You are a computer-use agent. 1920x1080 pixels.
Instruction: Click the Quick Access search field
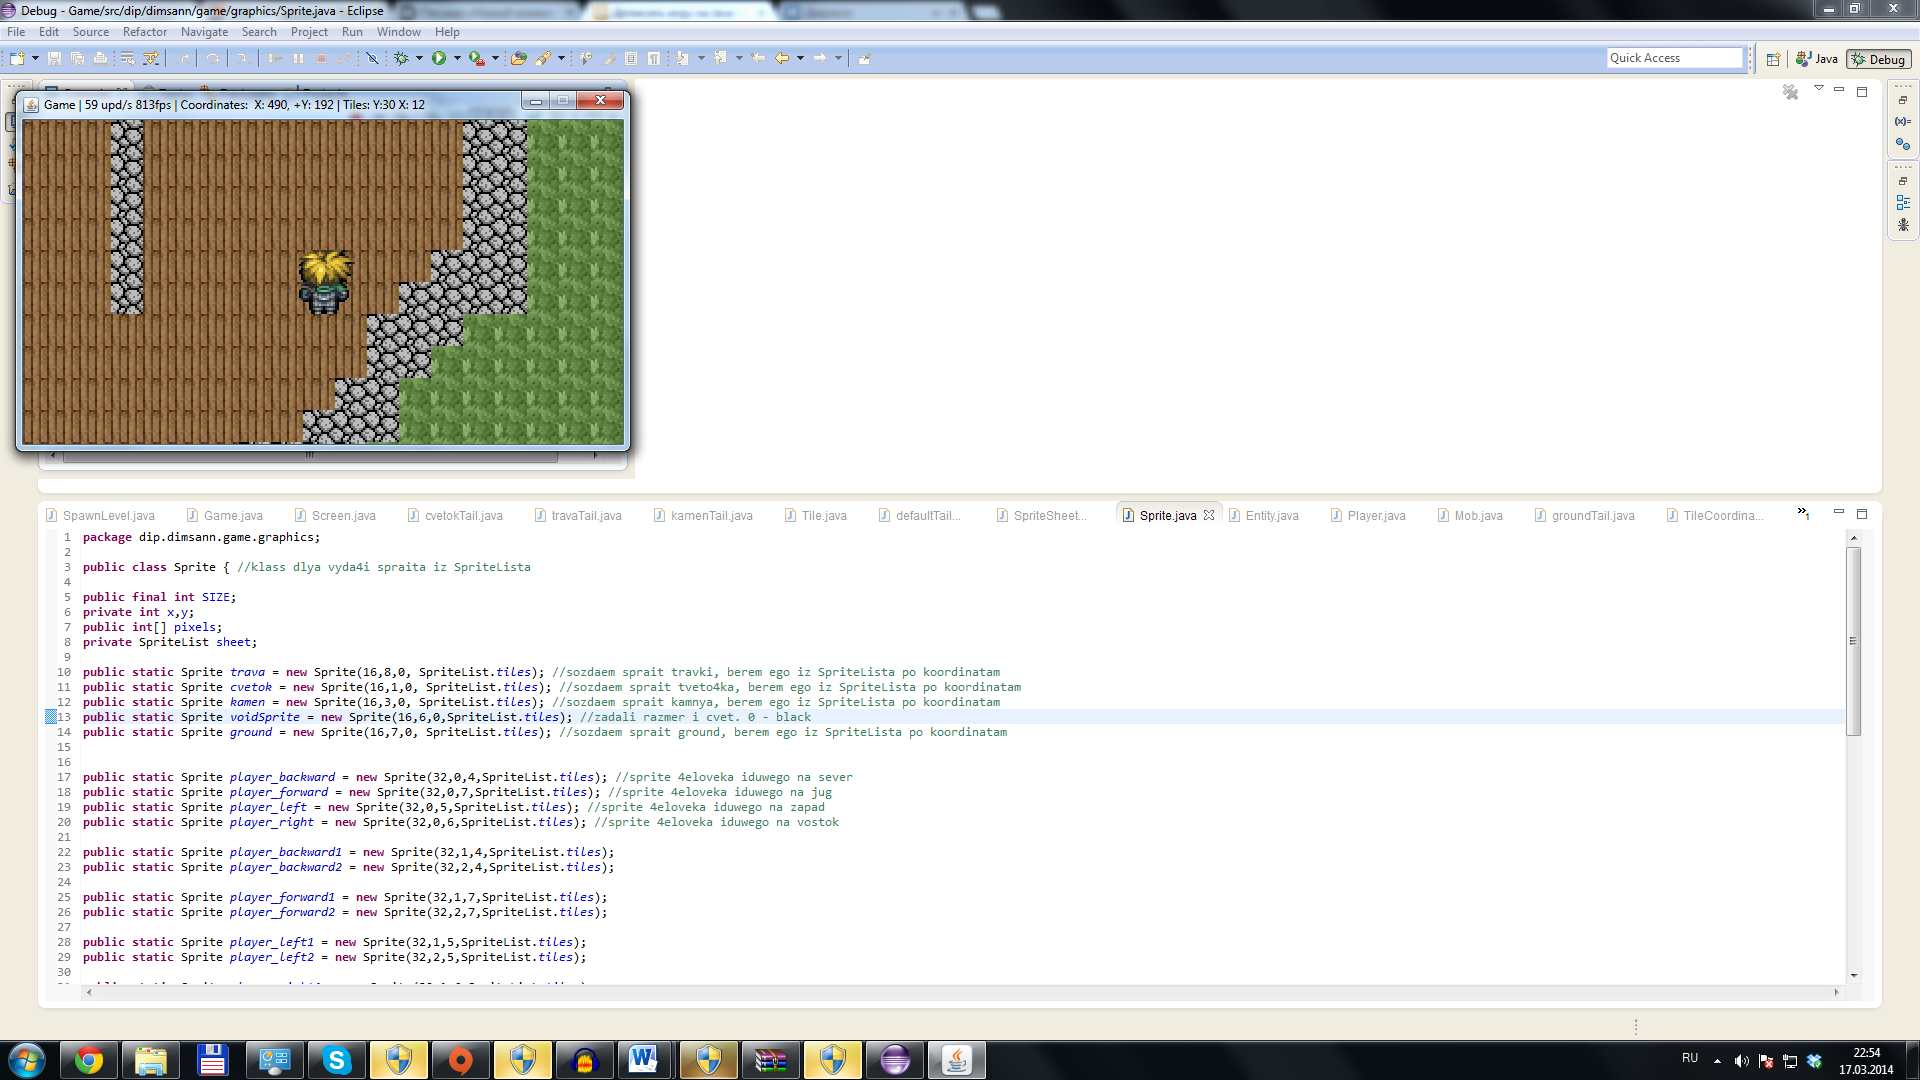[1673, 58]
